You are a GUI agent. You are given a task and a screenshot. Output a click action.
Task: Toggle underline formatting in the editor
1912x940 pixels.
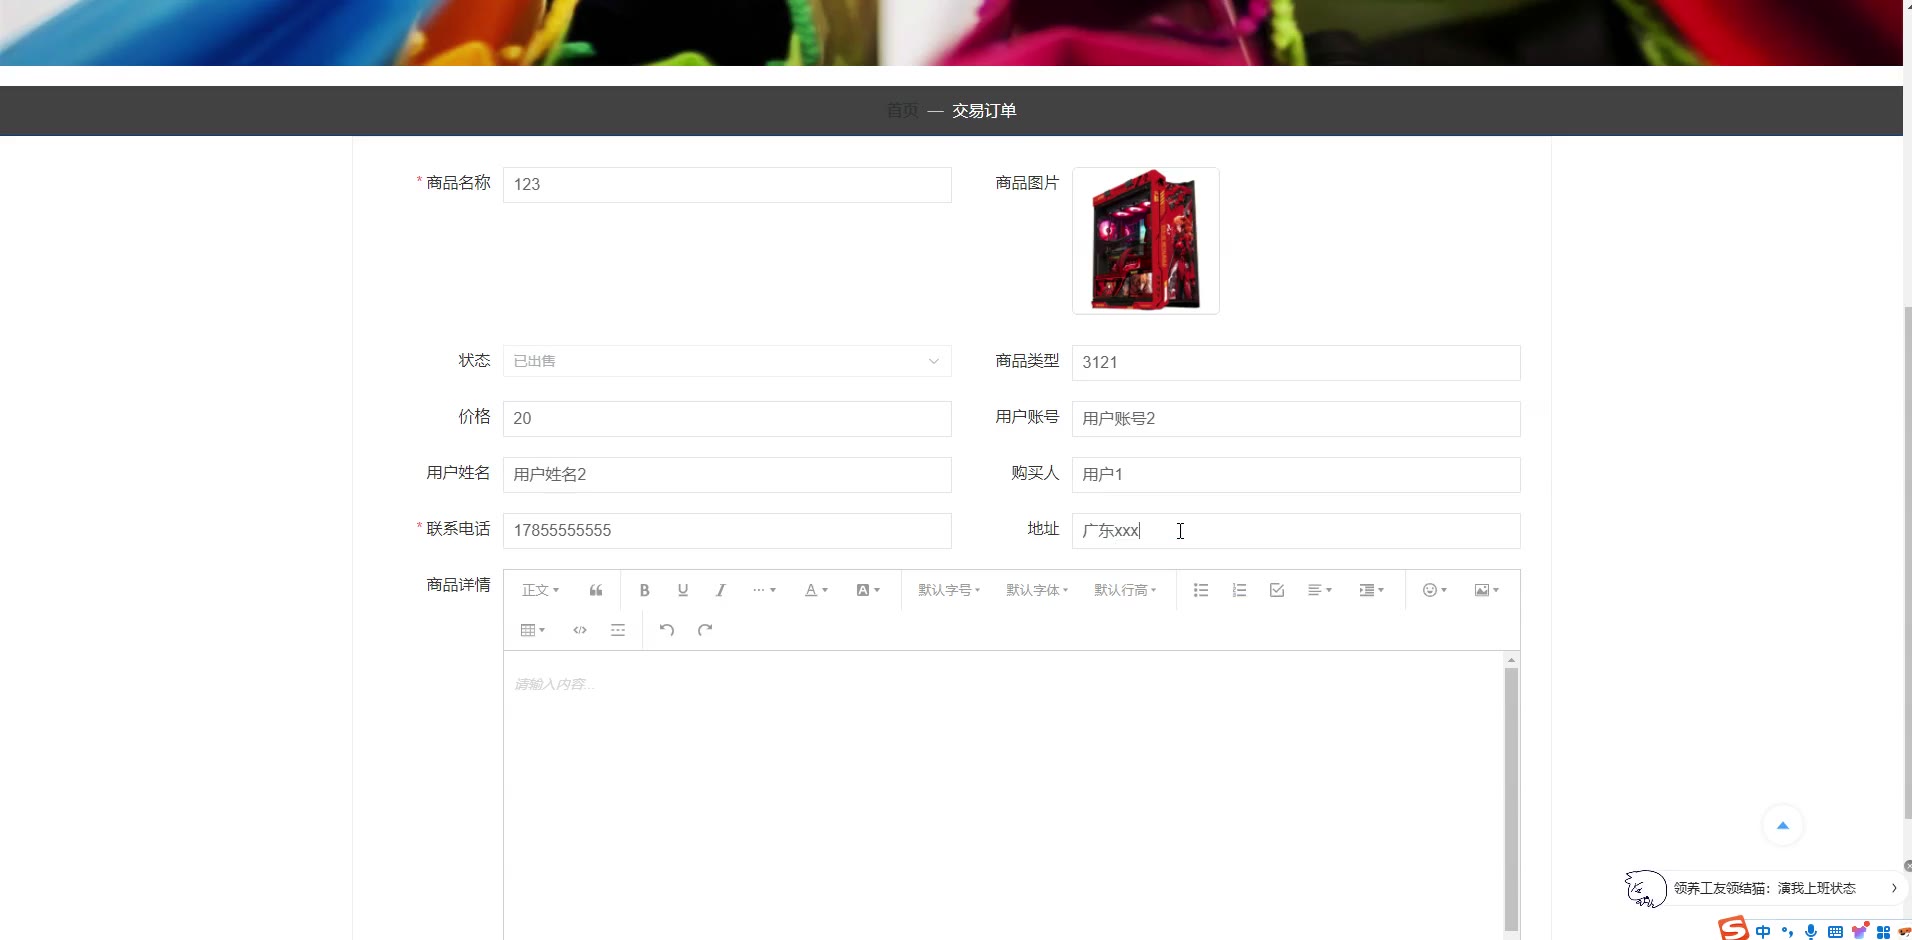tap(683, 590)
